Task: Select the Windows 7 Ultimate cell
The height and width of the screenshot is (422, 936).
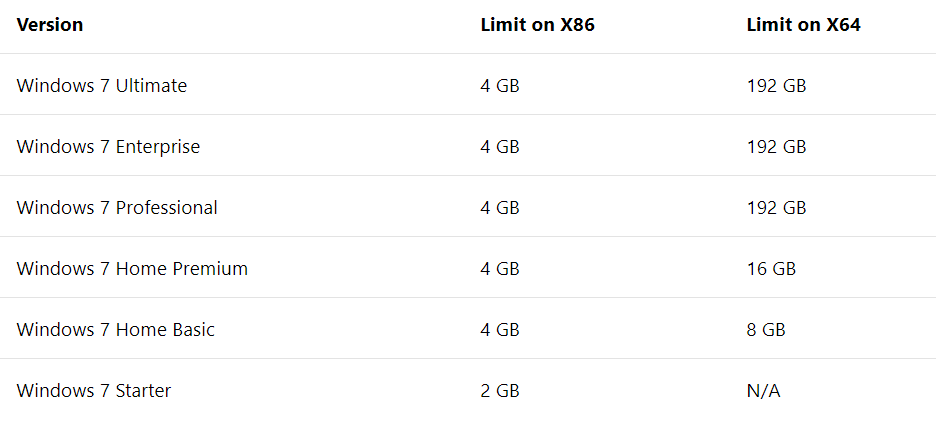Action: click(102, 85)
